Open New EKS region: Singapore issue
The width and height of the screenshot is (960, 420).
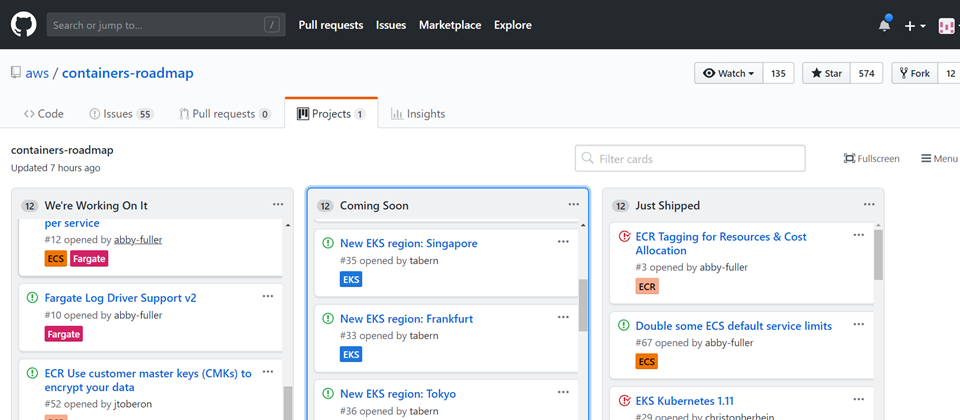[x=408, y=244]
